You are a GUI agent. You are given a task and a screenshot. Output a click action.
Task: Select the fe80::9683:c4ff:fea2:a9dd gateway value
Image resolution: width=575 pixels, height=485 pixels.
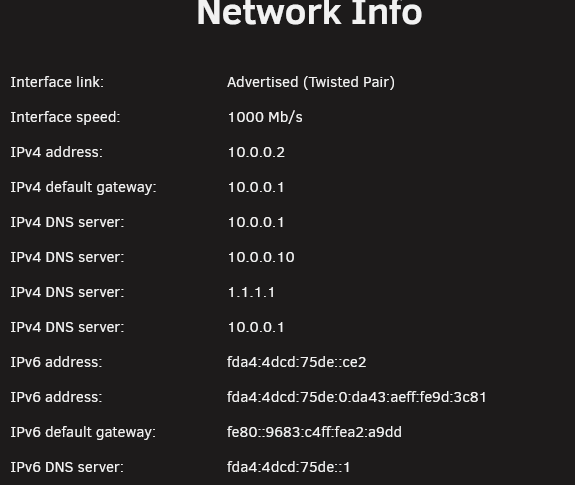pos(314,432)
